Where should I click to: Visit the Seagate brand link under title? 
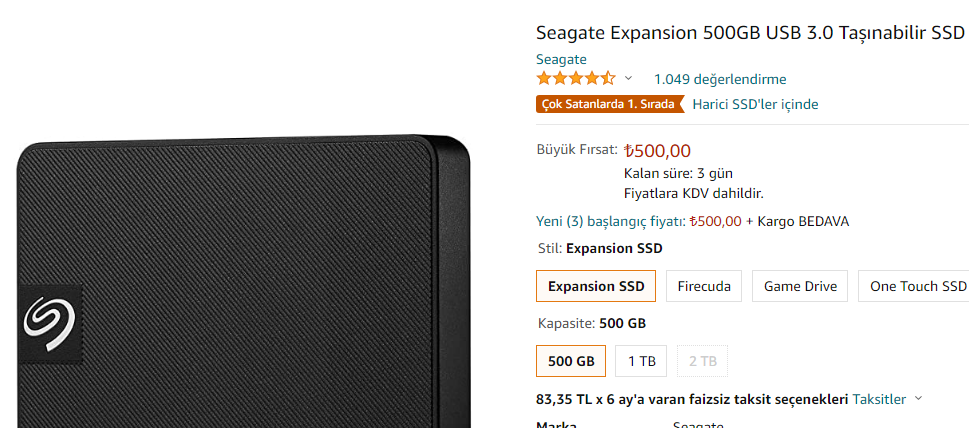pos(561,59)
